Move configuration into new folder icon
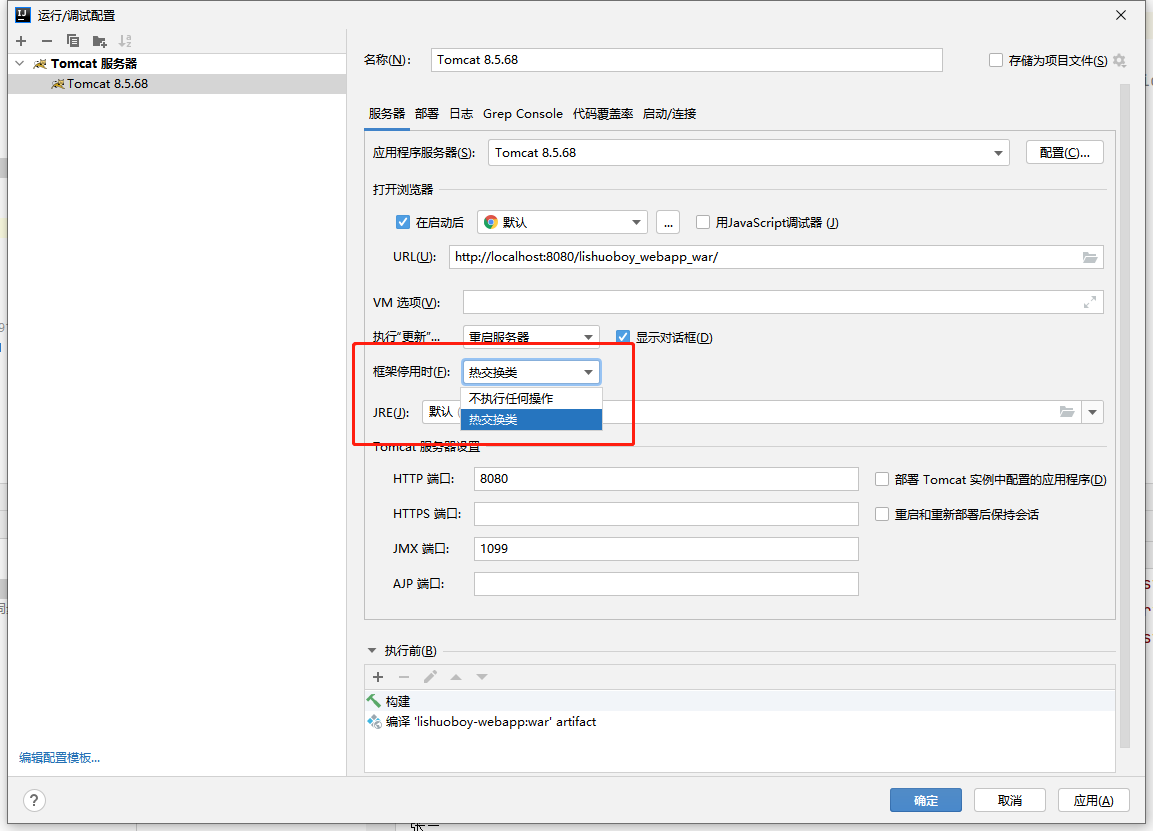The width and height of the screenshot is (1153, 831). click(99, 41)
